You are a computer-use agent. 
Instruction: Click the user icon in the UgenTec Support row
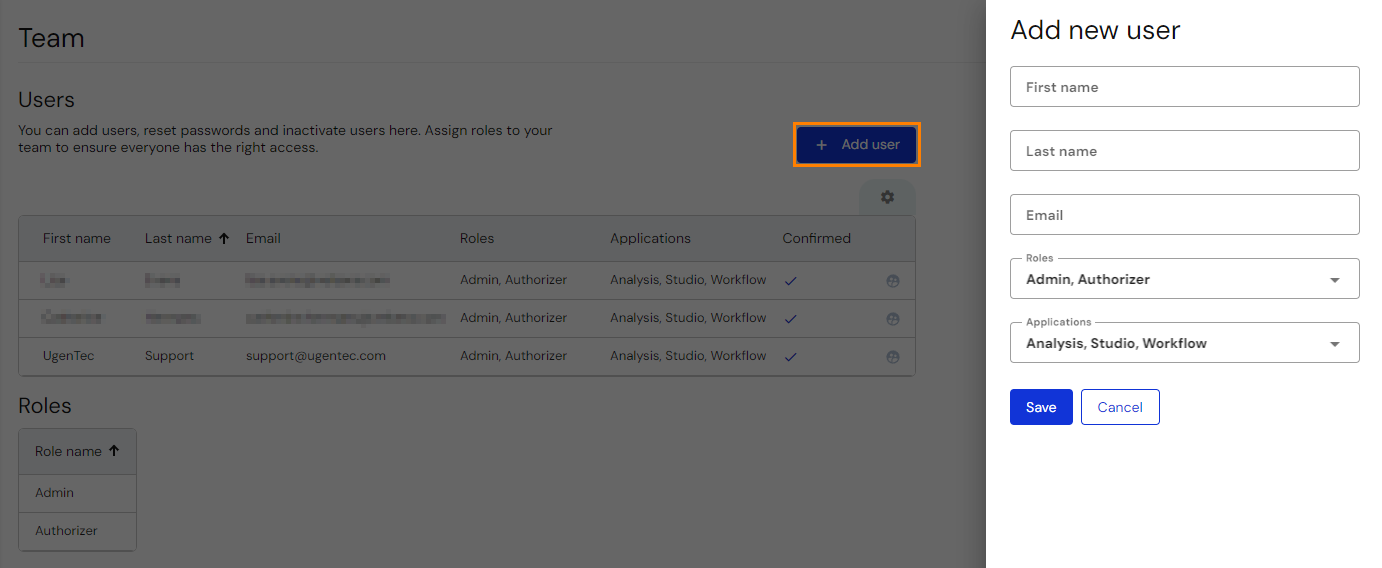tap(893, 357)
